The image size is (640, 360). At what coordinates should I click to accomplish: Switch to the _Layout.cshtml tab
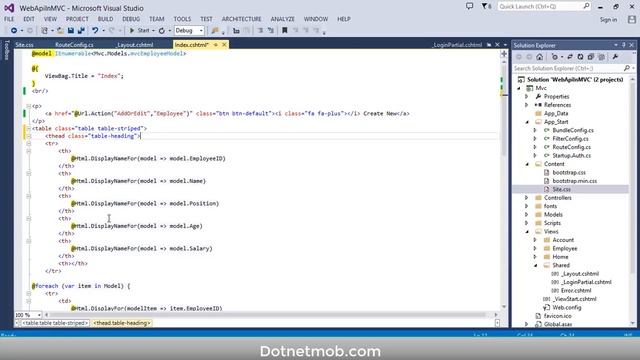(x=135, y=45)
